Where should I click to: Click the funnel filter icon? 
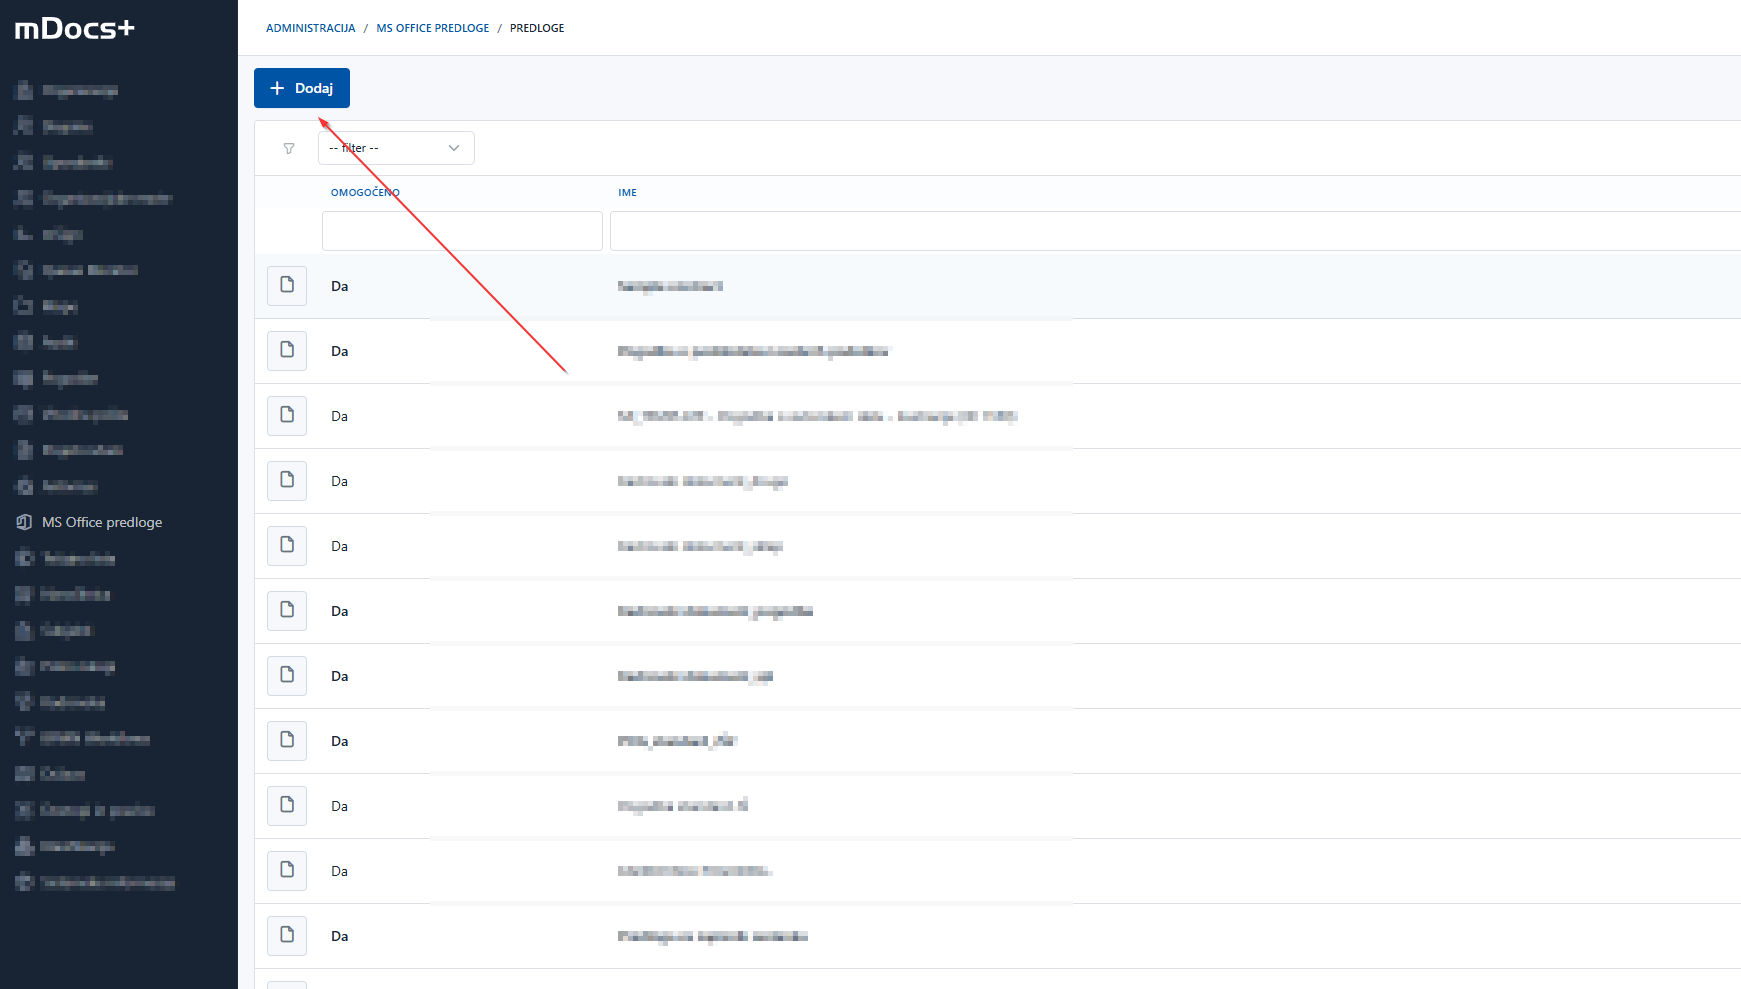point(289,148)
